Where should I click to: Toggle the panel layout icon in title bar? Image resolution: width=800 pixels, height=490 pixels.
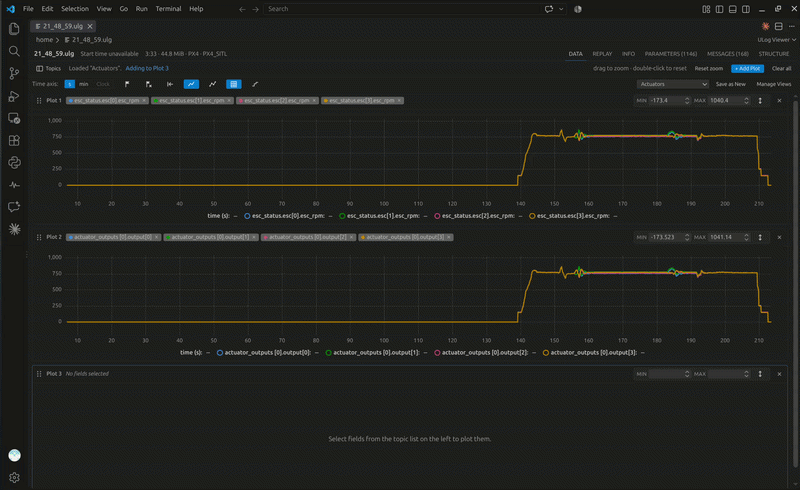point(733,9)
